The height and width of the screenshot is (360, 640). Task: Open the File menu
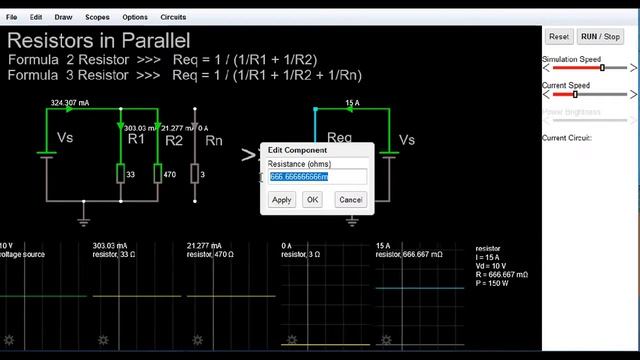[11, 17]
